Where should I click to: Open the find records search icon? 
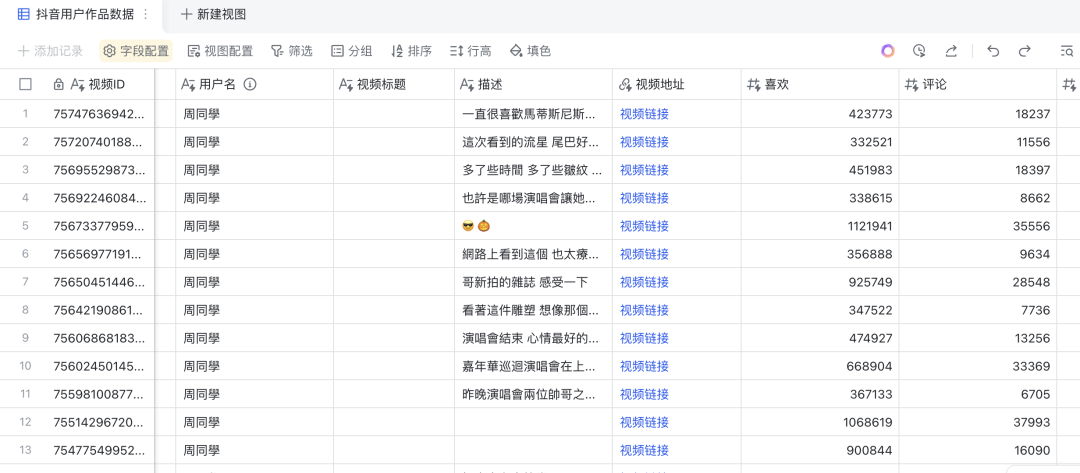1066,51
